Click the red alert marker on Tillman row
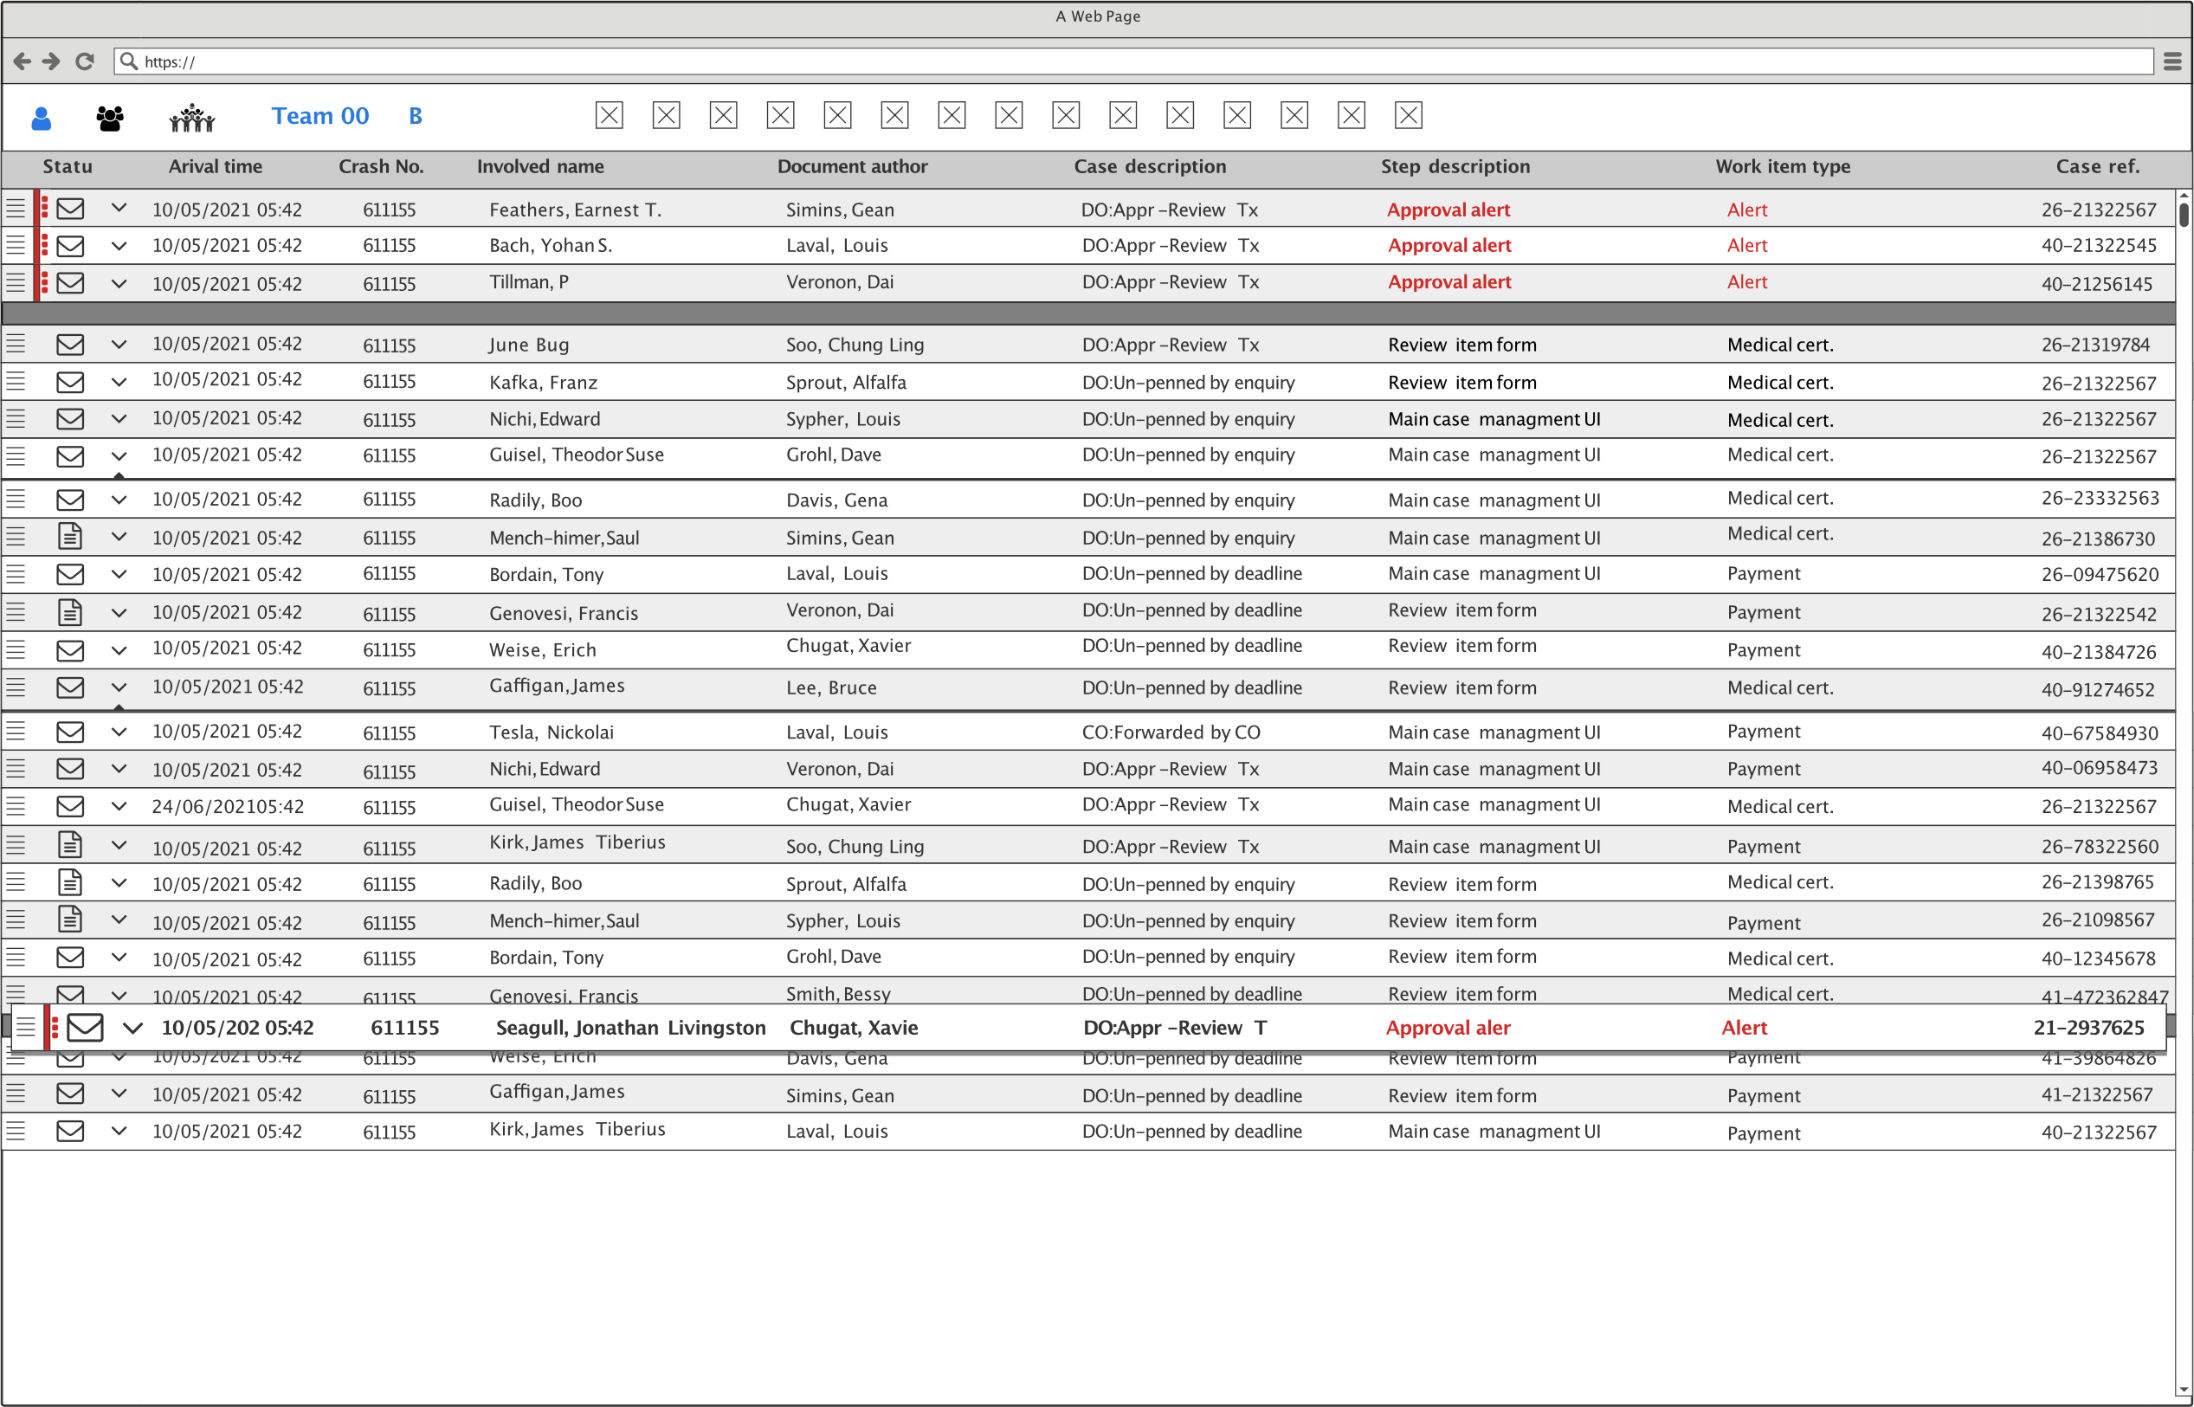This screenshot has width=2194, height=1407. pos(44,283)
